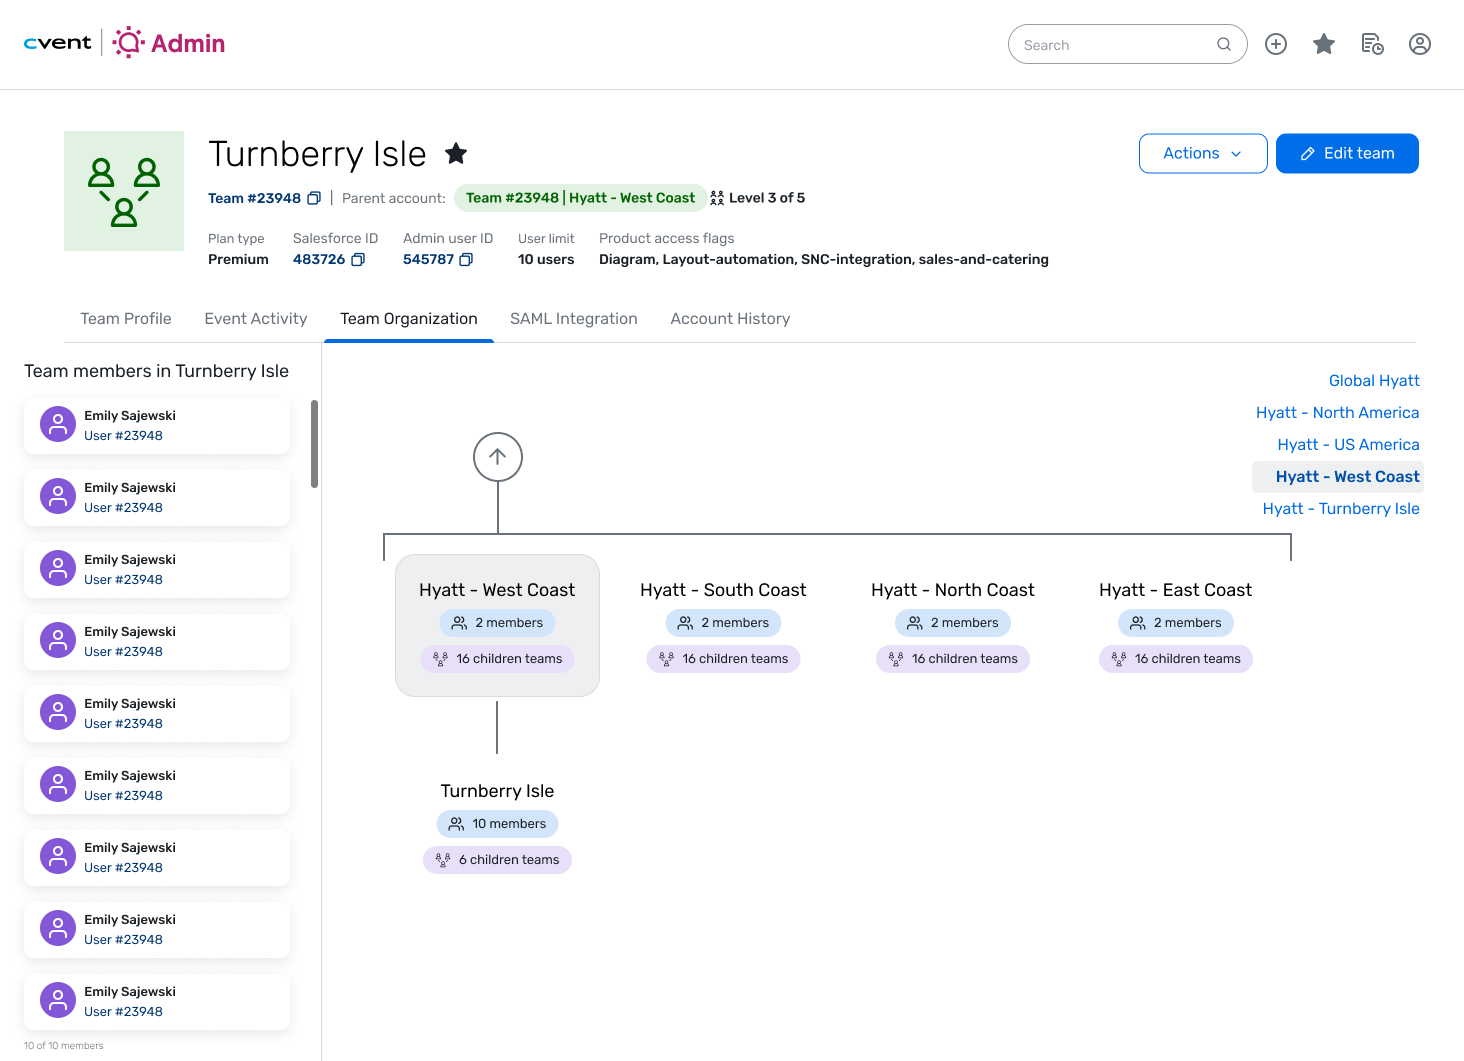Focus the Search input field
Screen dimensions: 1464x1061
(x=1127, y=44)
